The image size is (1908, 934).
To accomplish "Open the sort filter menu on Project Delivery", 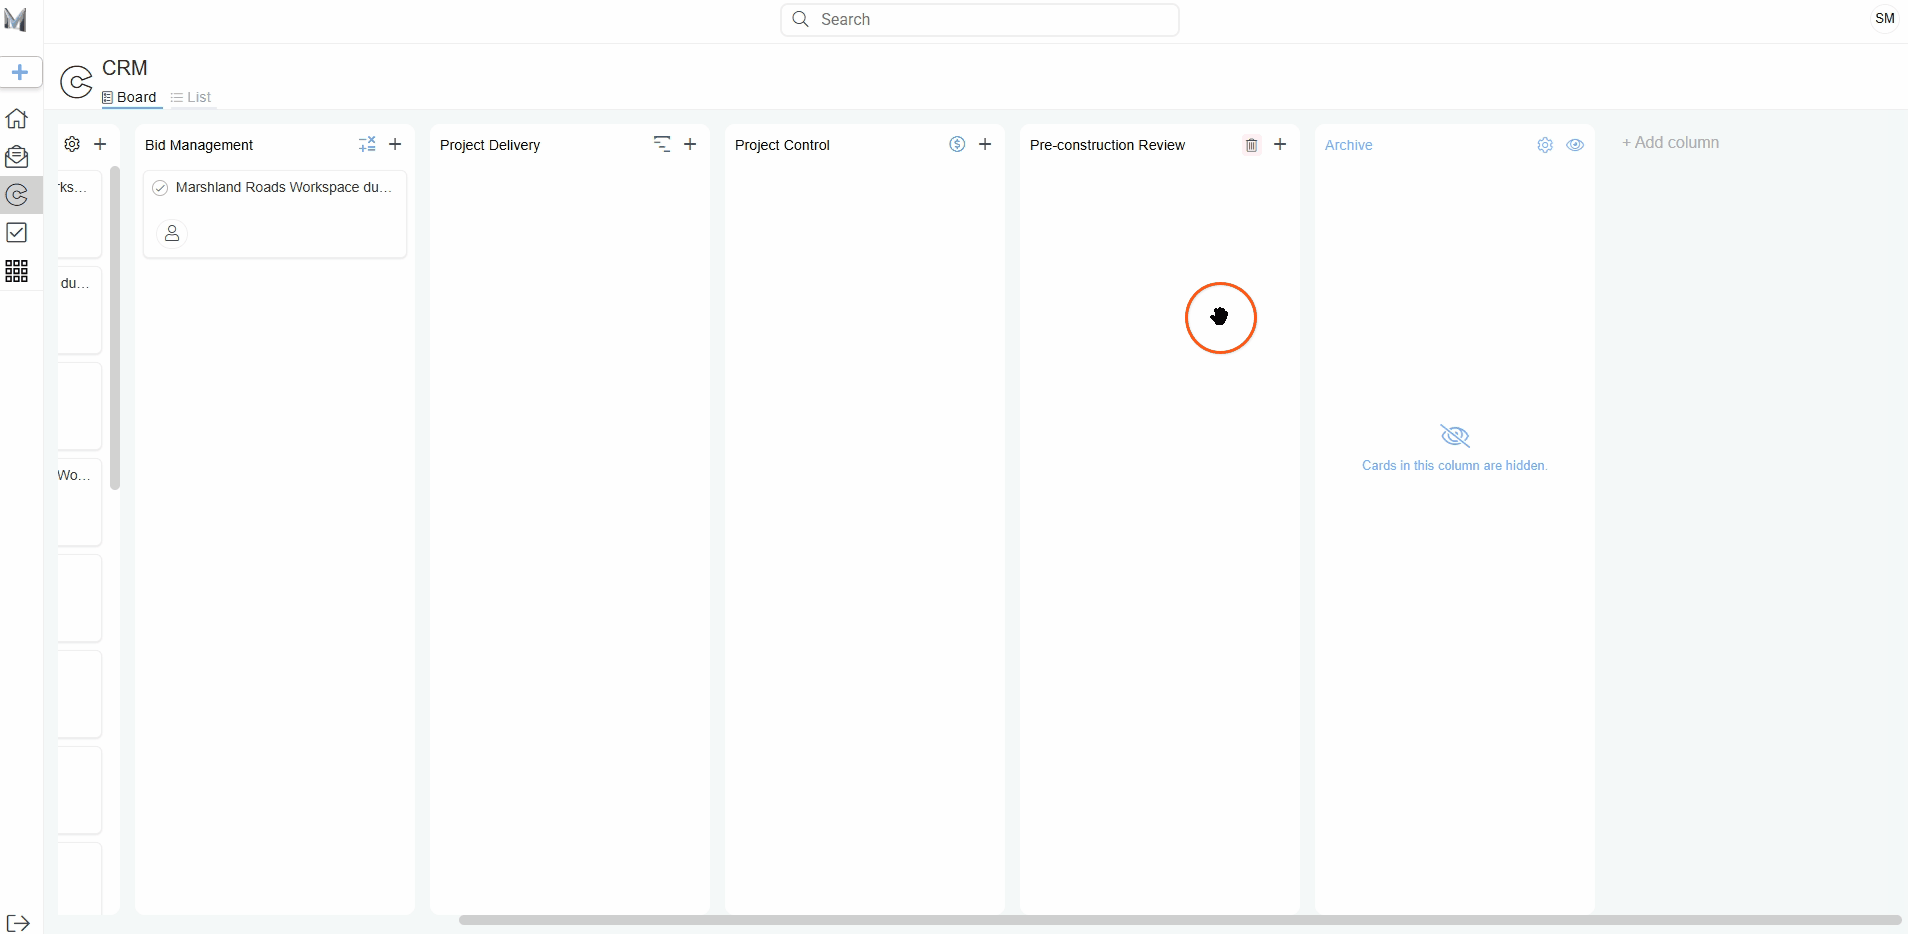I will click(x=661, y=144).
